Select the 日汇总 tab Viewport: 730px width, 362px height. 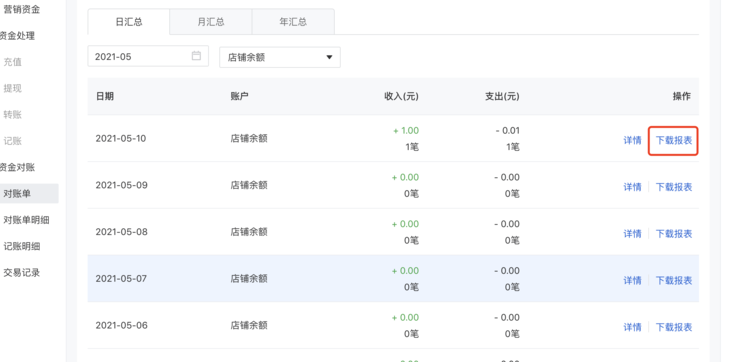[128, 22]
